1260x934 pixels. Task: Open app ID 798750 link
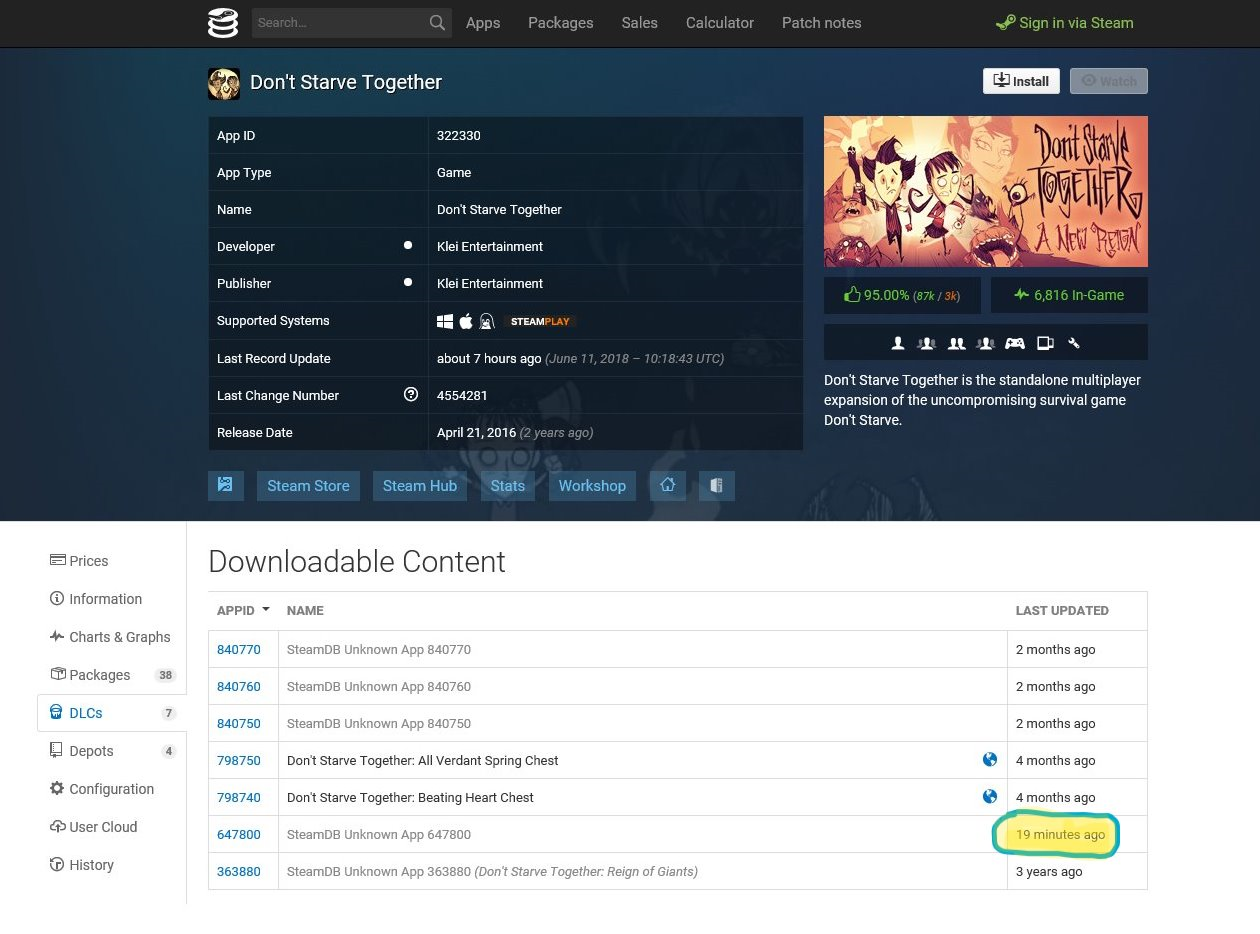click(x=238, y=760)
